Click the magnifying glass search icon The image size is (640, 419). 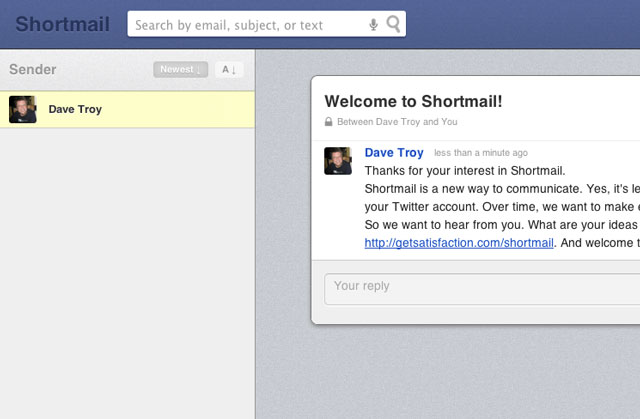click(393, 25)
